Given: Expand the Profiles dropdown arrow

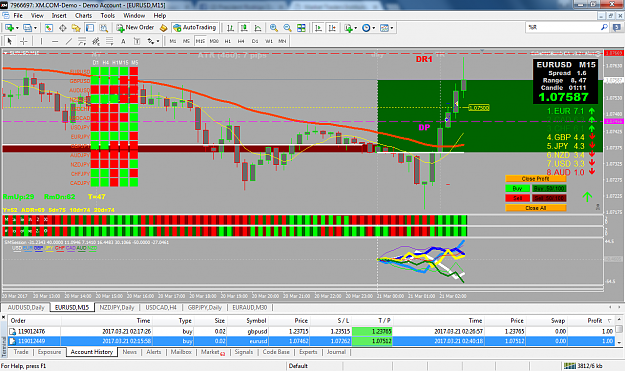Looking at the screenshot, I should click(x=35, y=28).
